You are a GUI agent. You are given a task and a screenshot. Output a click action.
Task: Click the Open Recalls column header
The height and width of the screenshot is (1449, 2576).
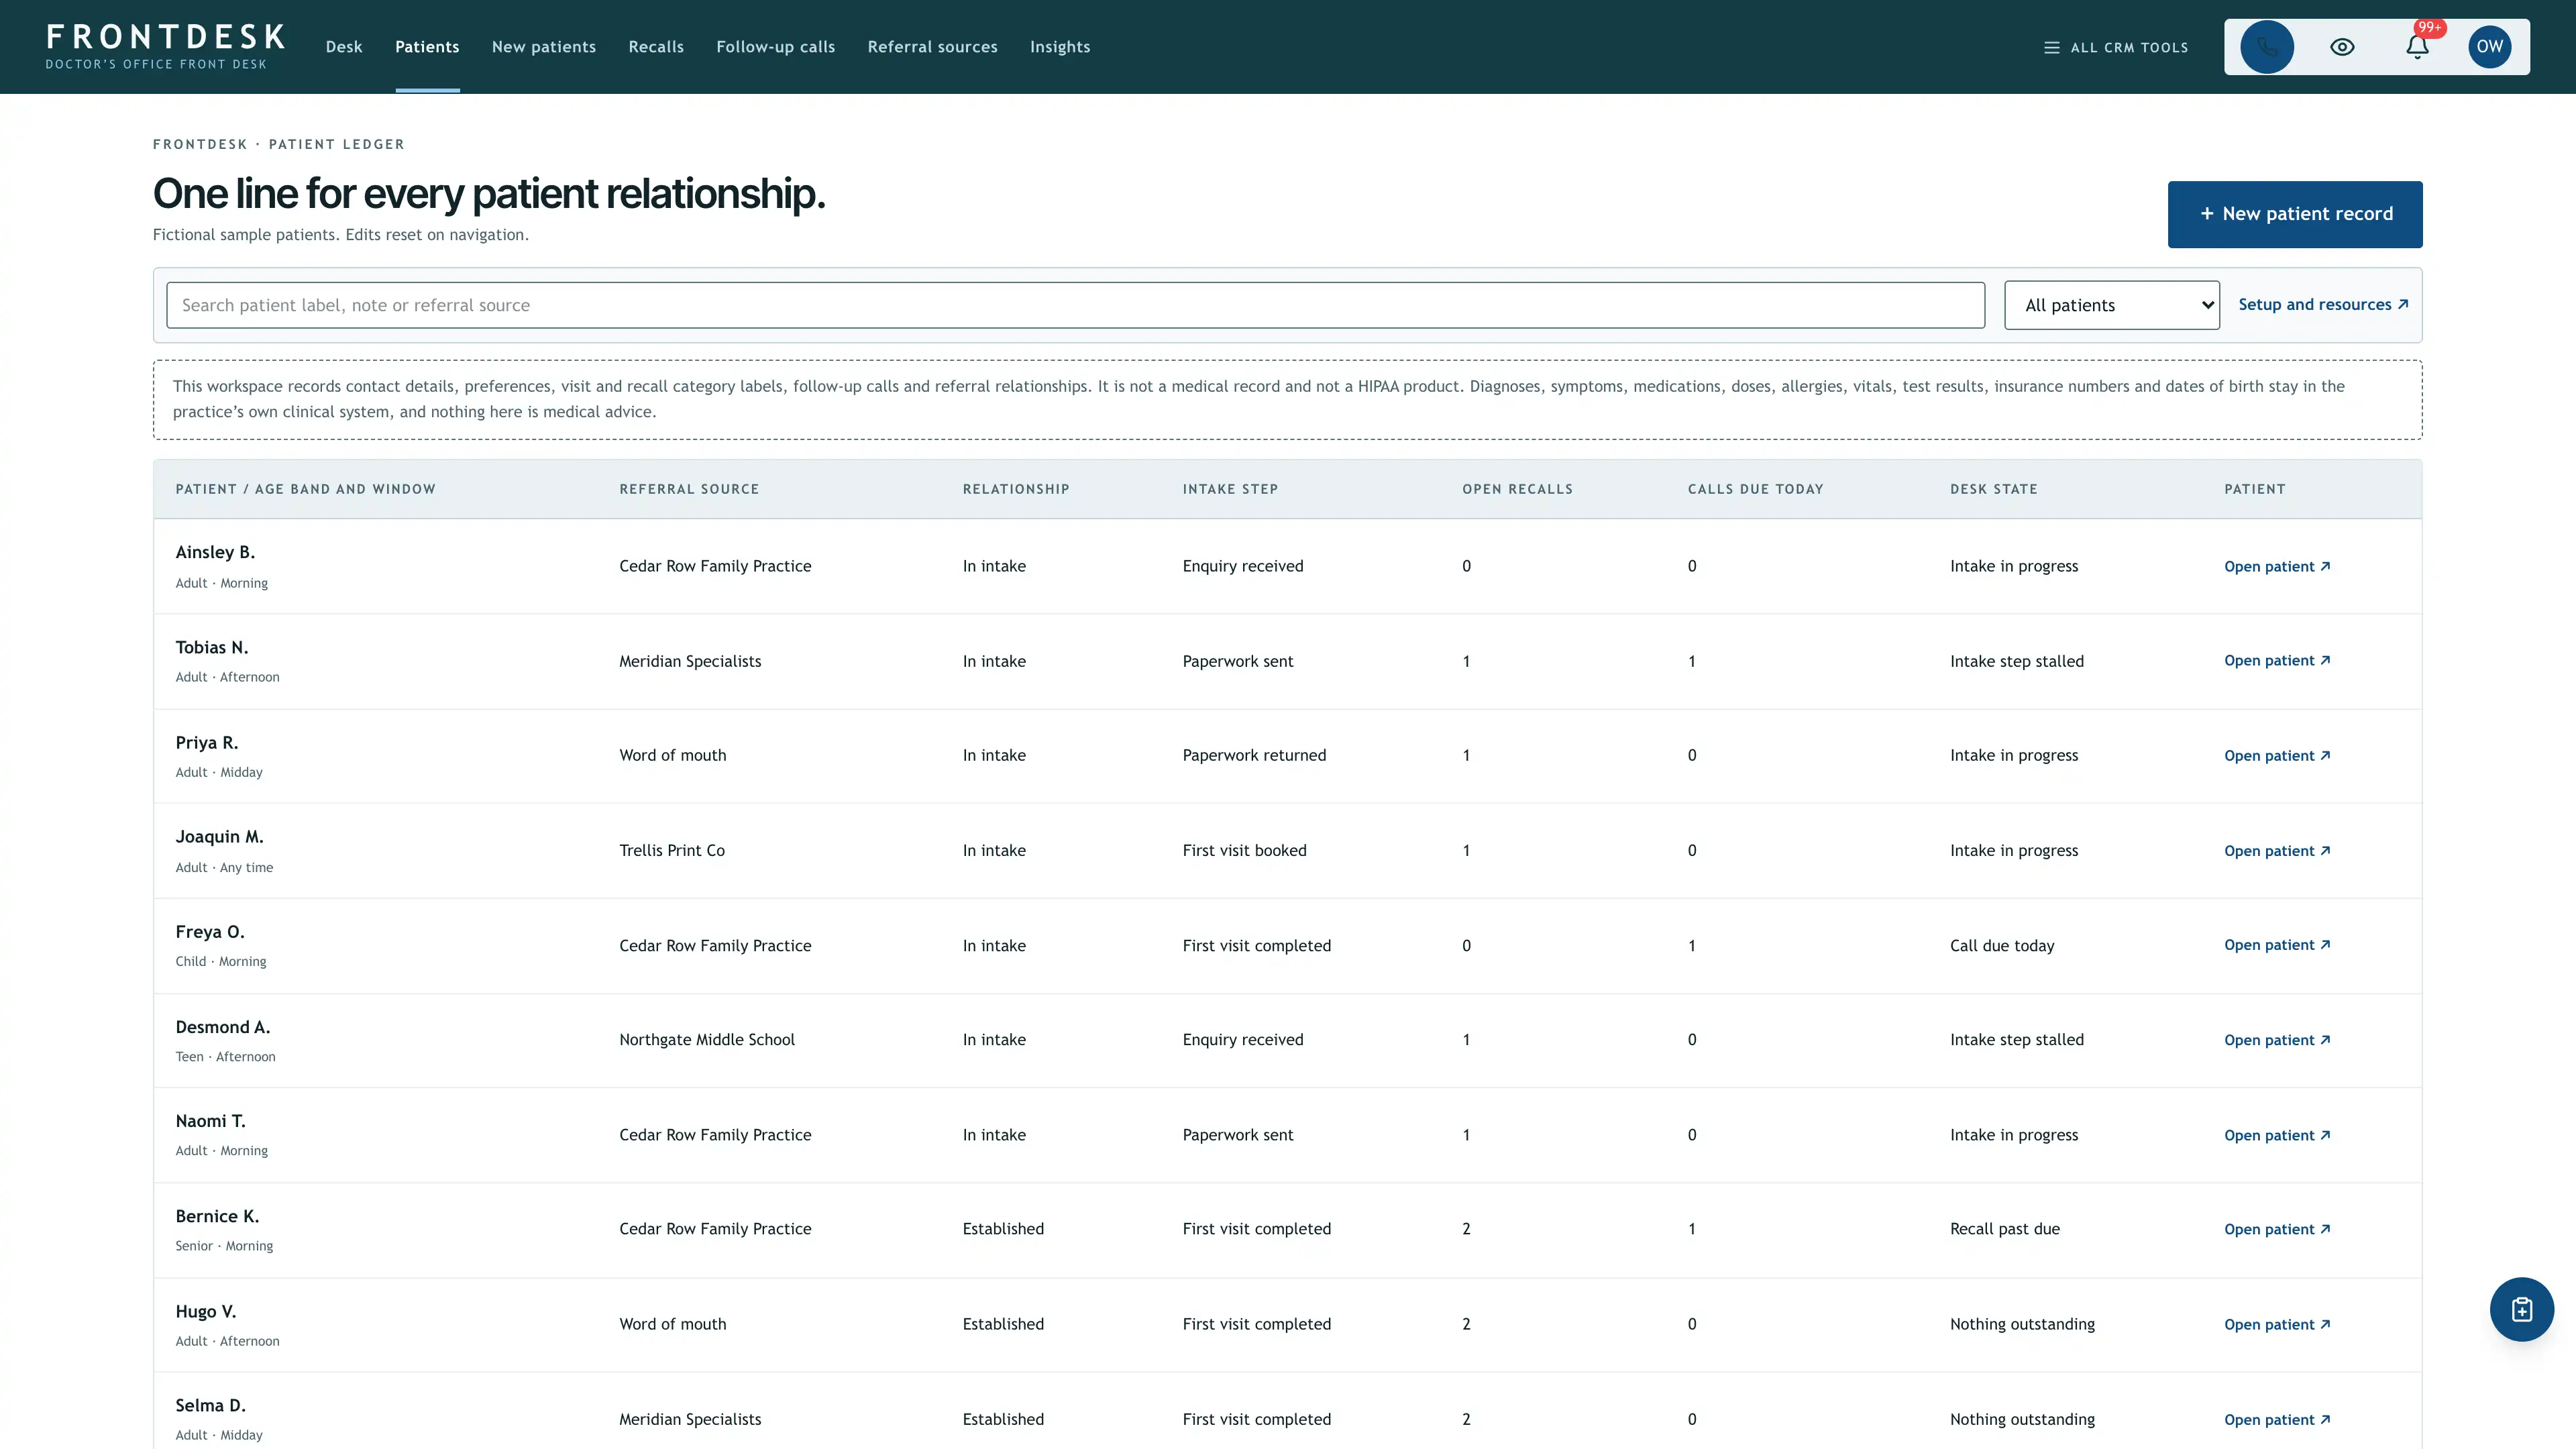(1517, 489)
